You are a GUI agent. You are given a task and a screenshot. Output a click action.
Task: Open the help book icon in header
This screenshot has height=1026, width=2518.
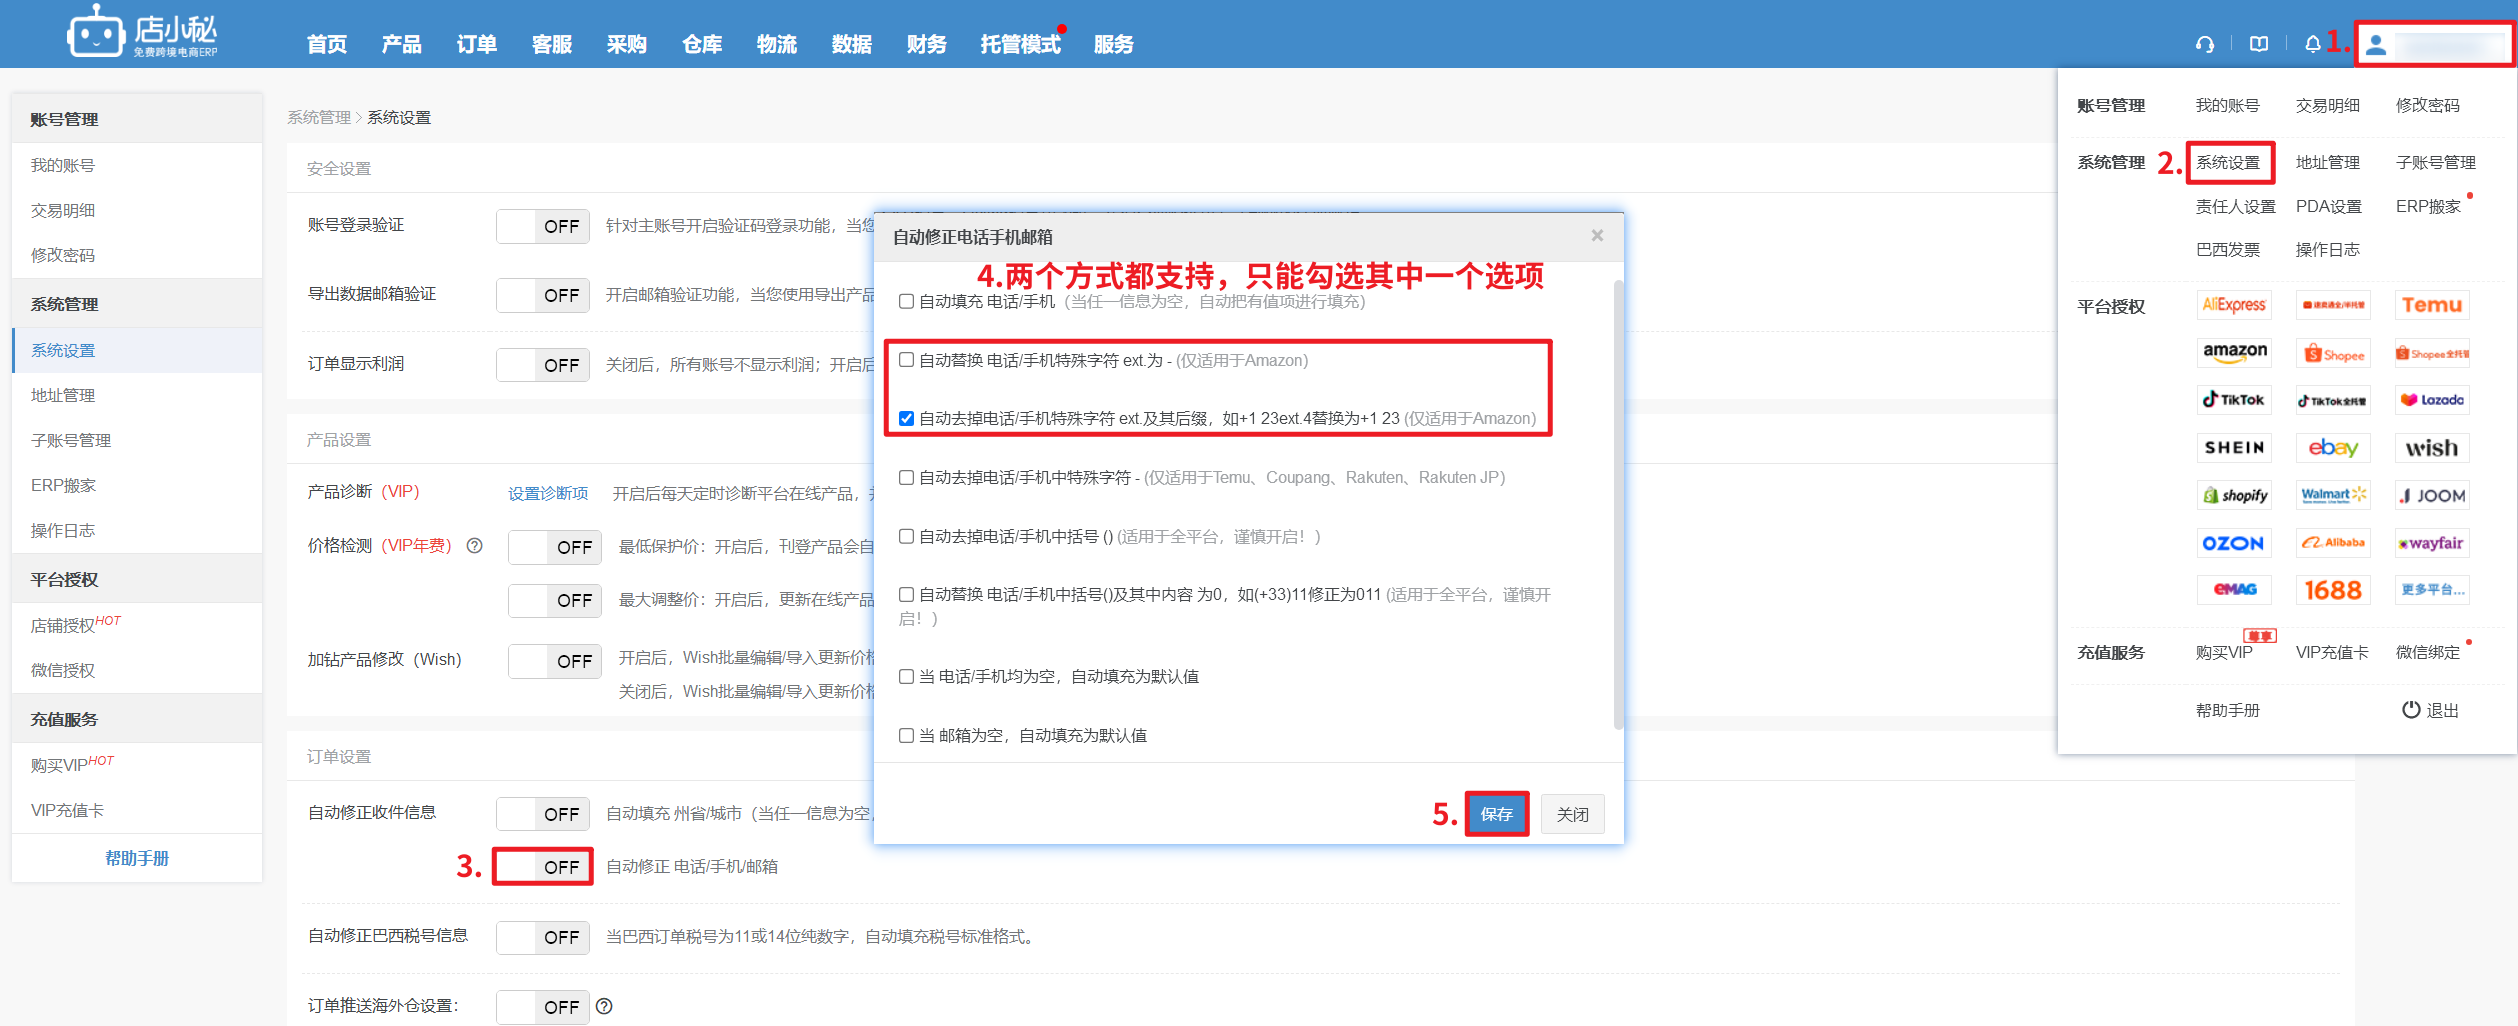pyautogui.click(x=2258, y=44)
